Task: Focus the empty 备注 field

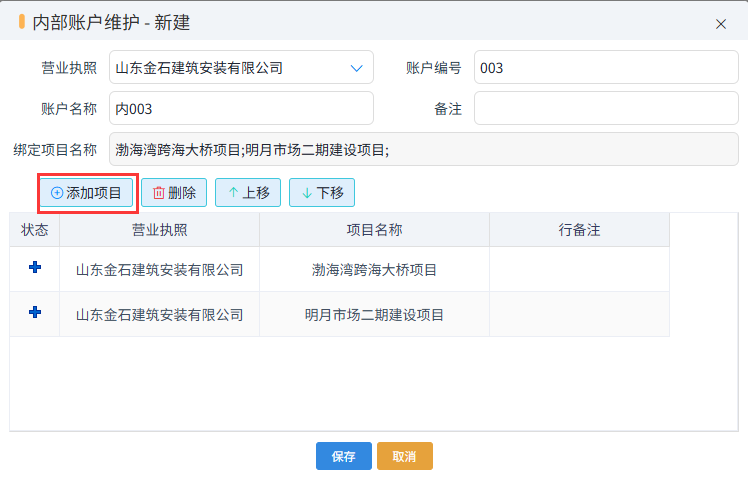Action: [x=606, y=109]
